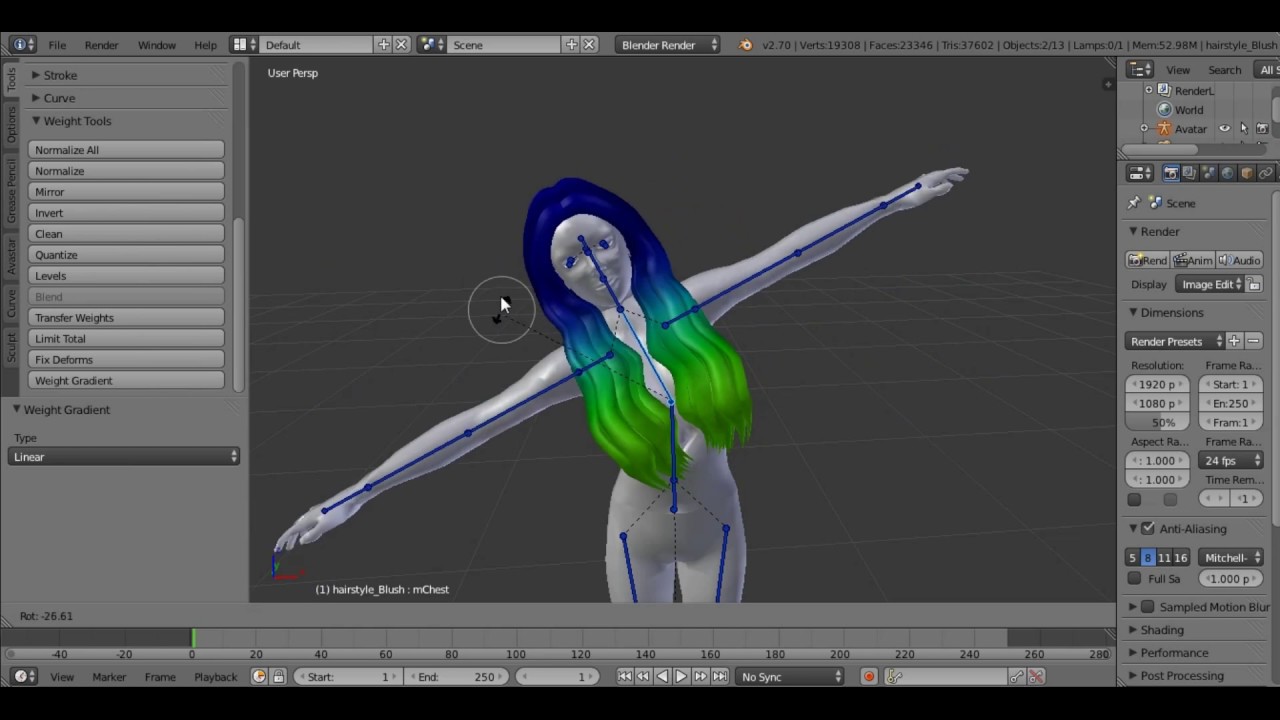Viewport: 1280px width, 720px height.
Task: Select anti-aliasing sample count 16
Action: (1181, 558)
